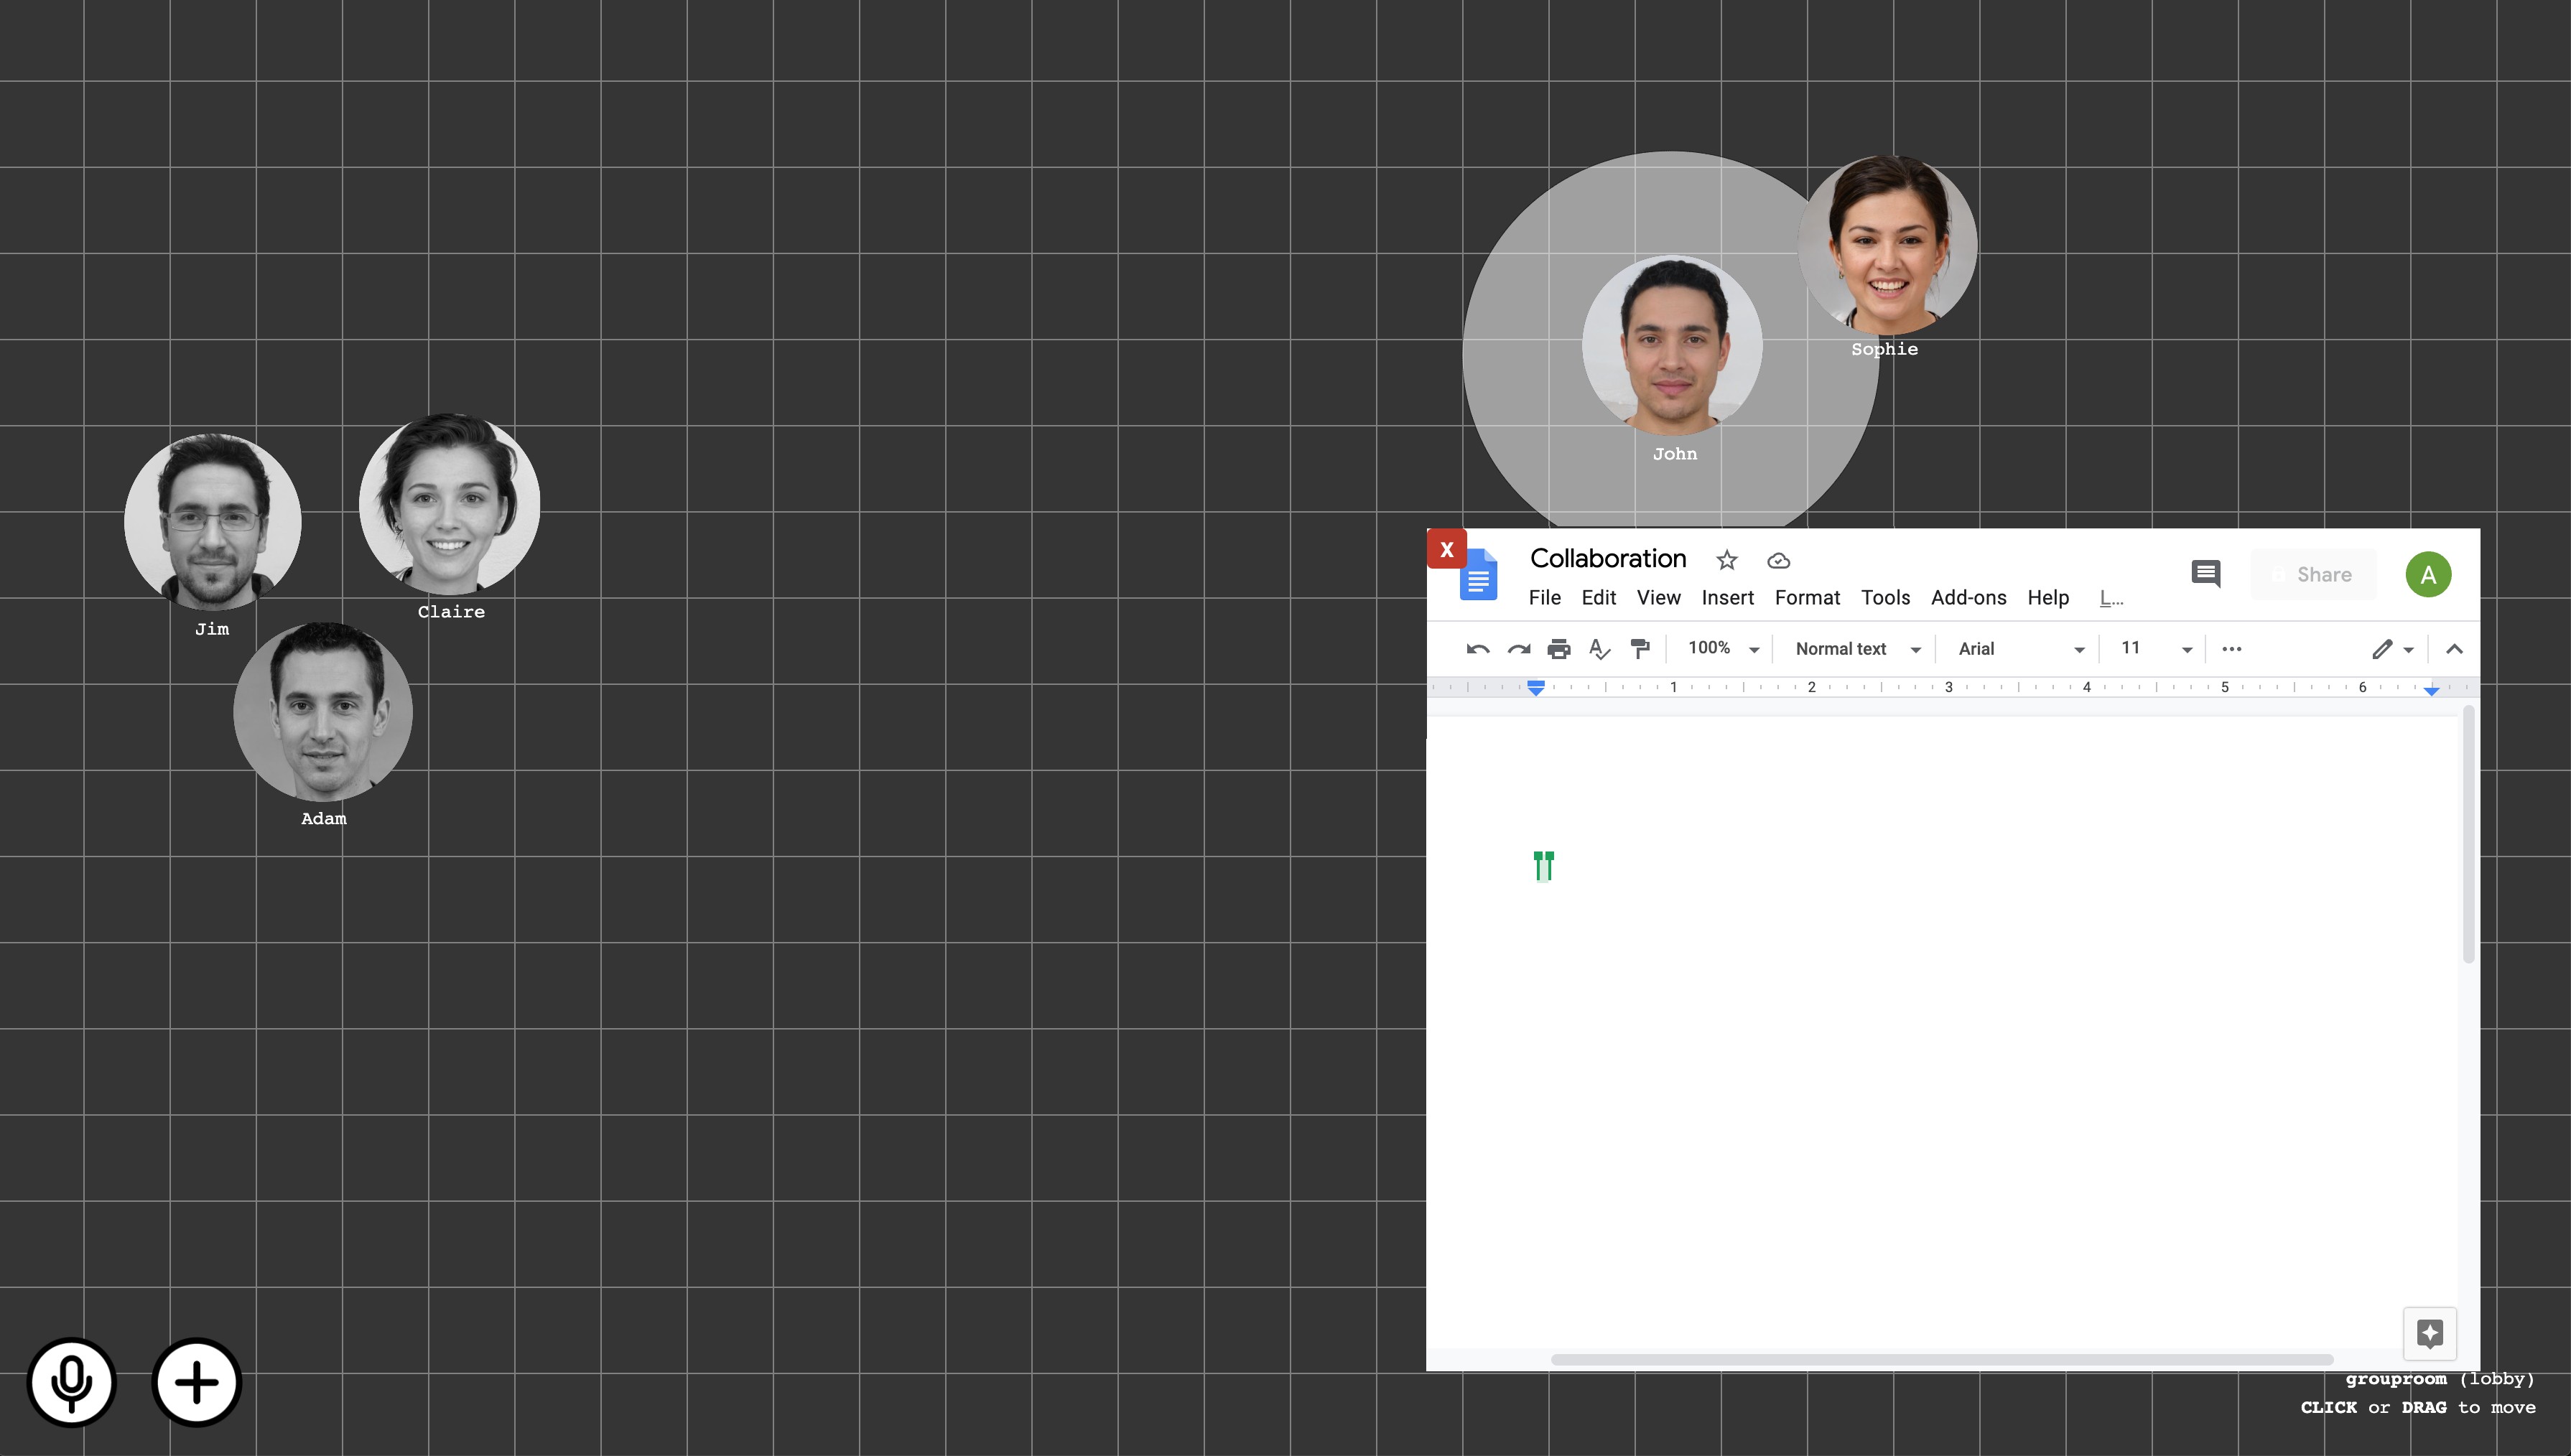The image size is (2571, 1456).
Task: Click the round plus add button
Action: click(x=197, y=1383)
